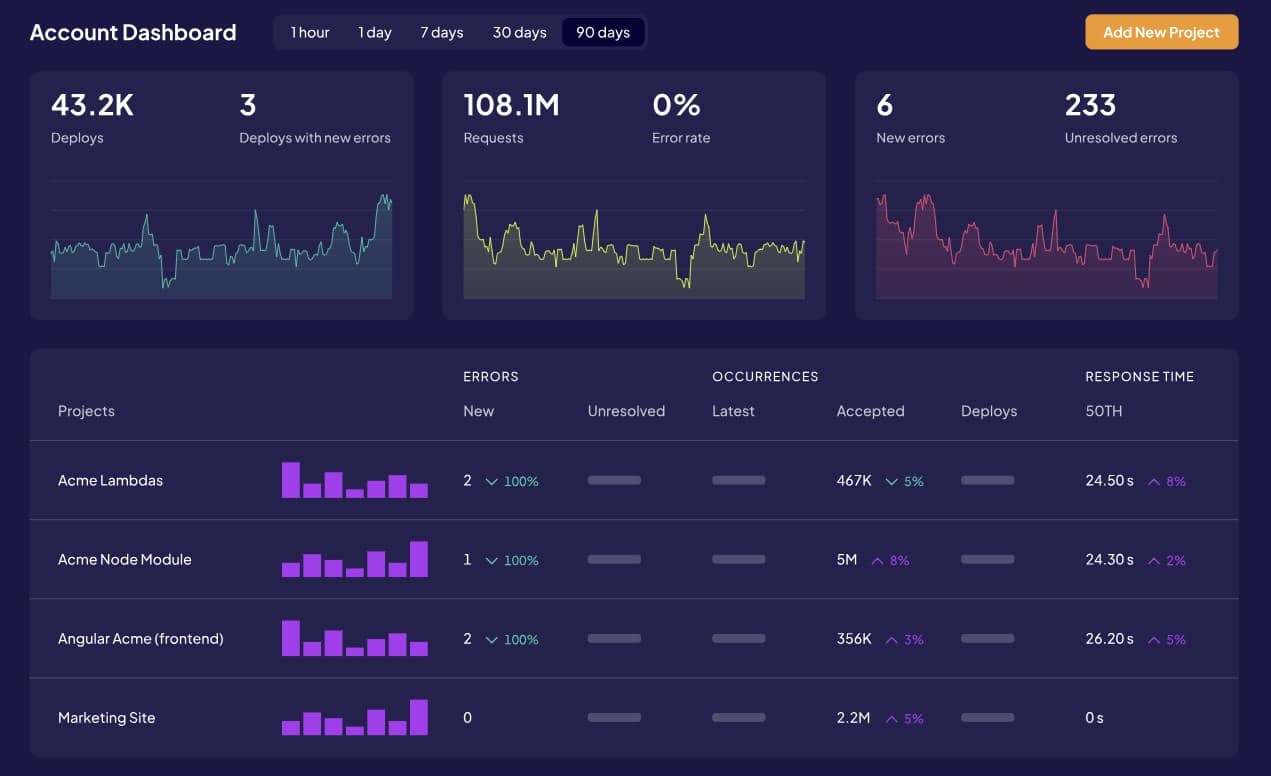Click the OCCURRENCES group header
Screen dimensions: 1271x776
765,377
